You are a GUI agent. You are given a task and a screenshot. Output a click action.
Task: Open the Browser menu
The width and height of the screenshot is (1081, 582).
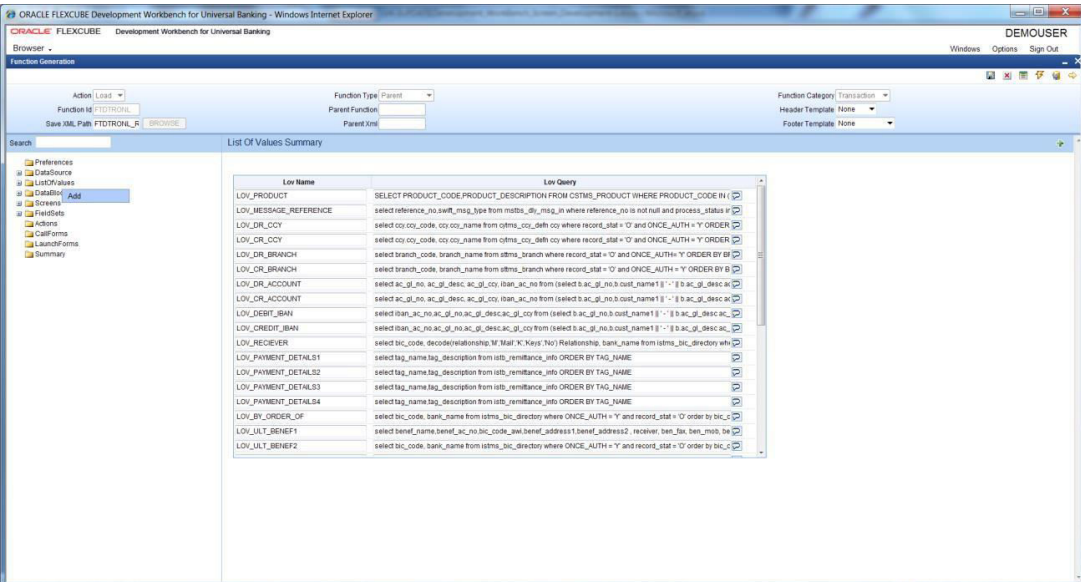click(32, 48)
